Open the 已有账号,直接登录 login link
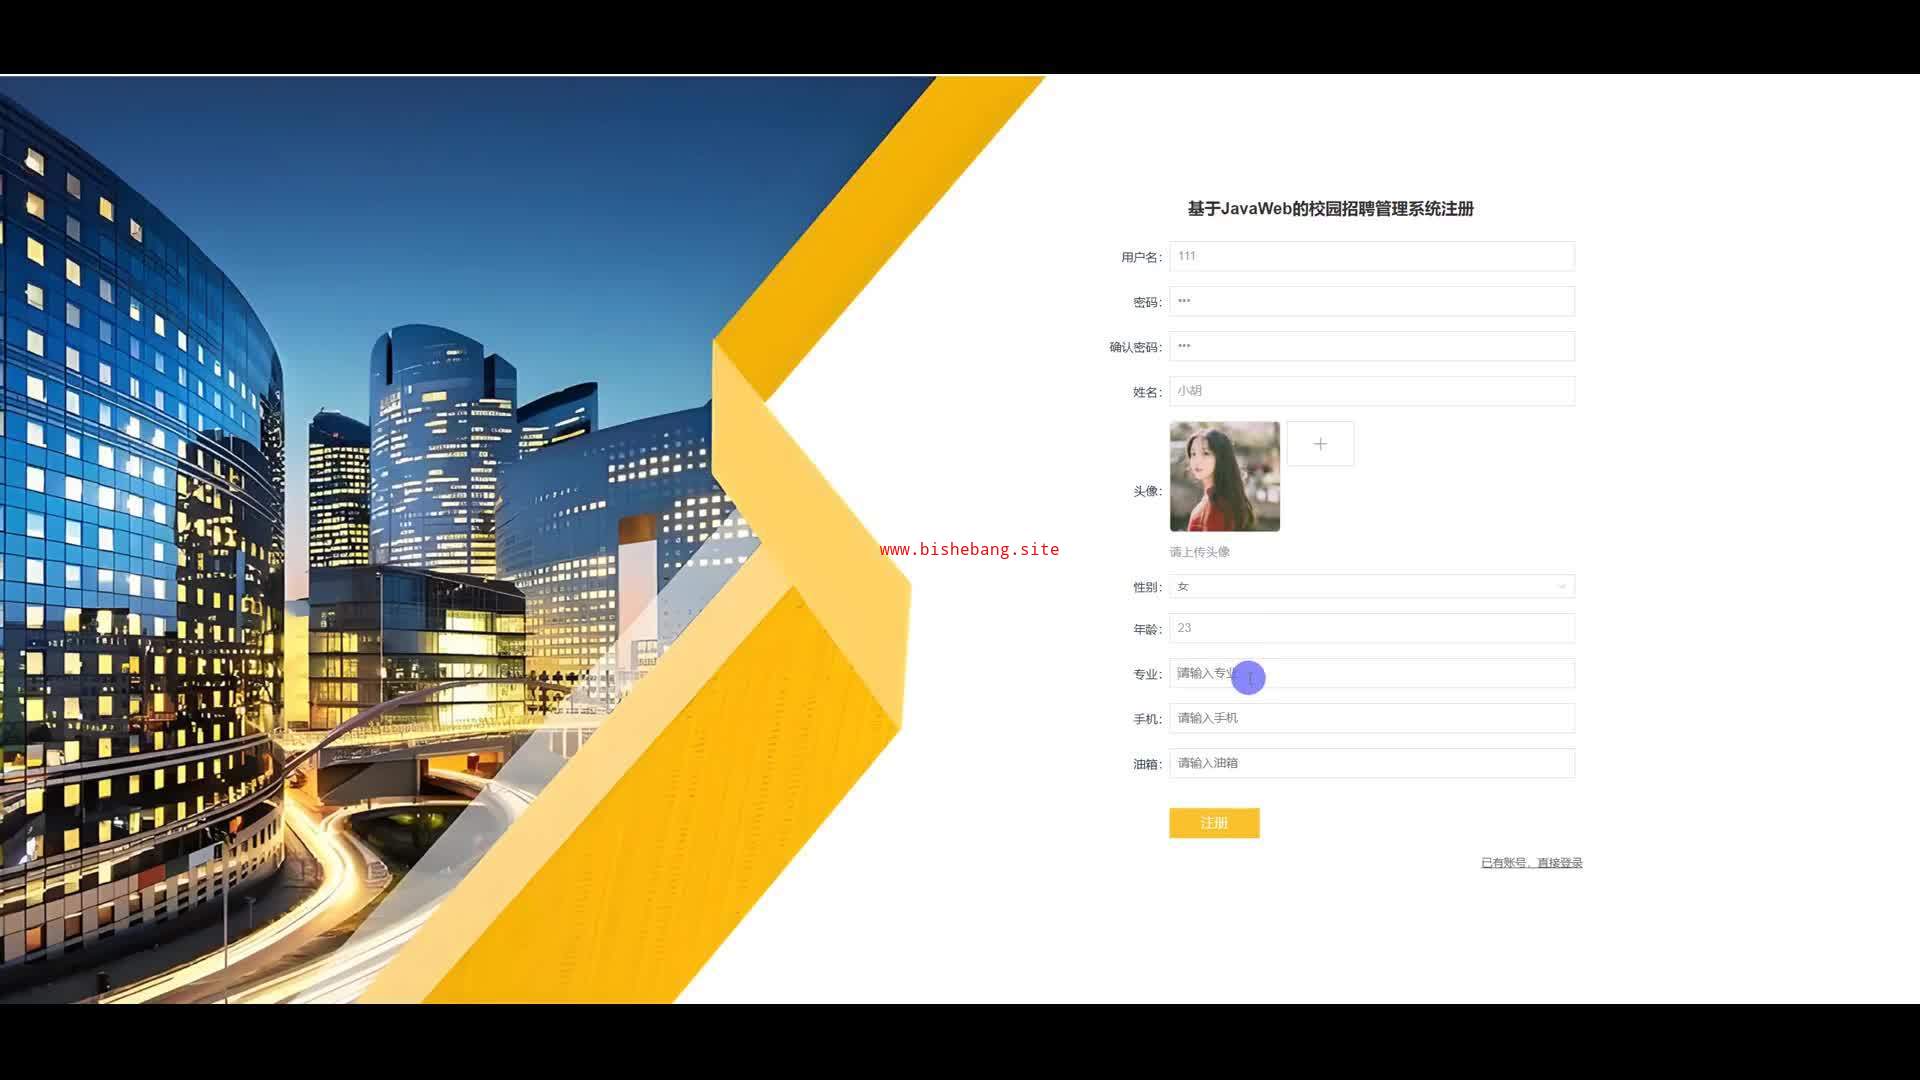 tap(1531, 863)
